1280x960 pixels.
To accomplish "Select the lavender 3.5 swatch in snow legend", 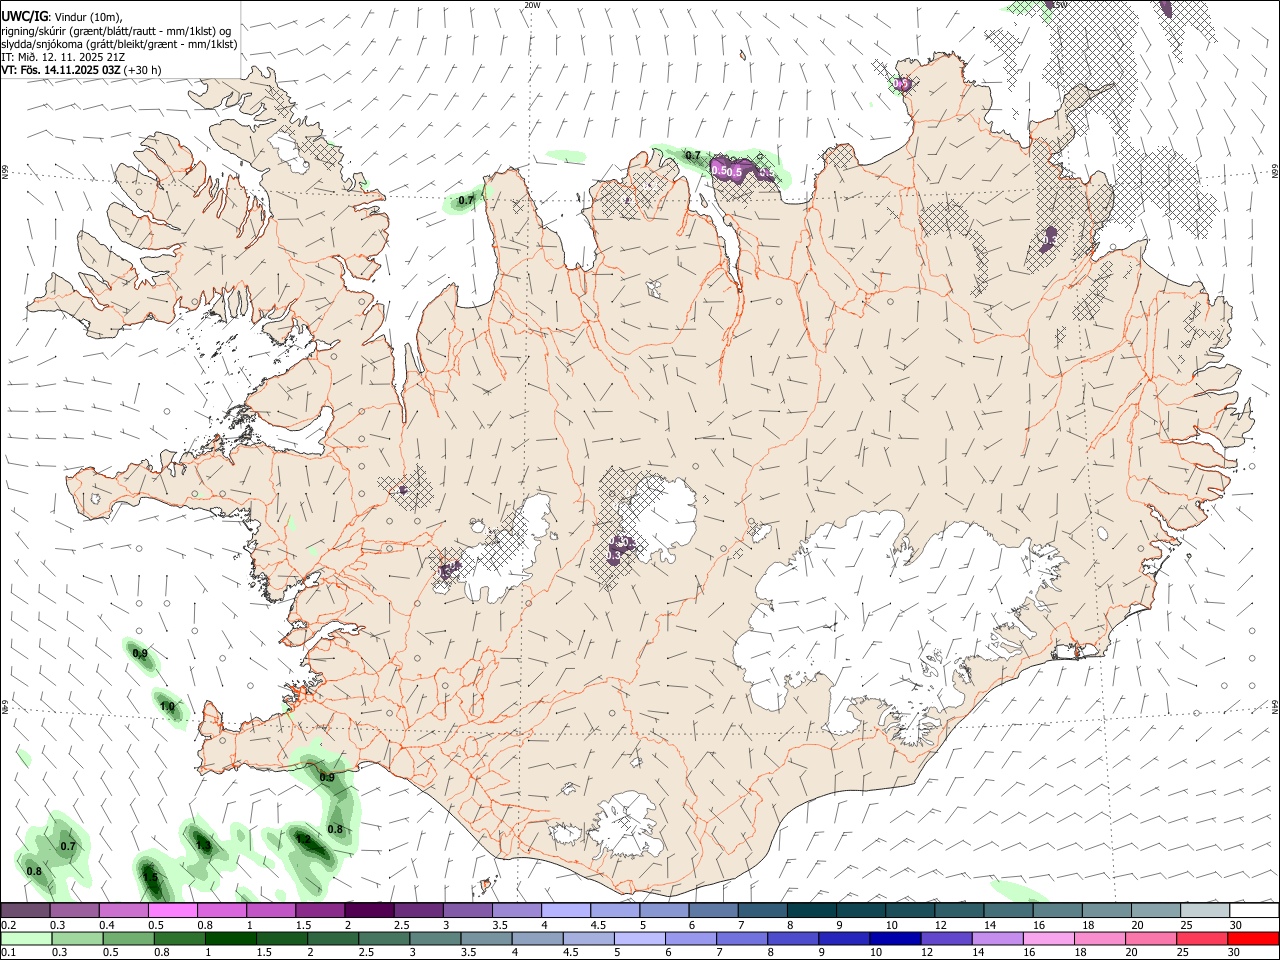I will point(517,910).
